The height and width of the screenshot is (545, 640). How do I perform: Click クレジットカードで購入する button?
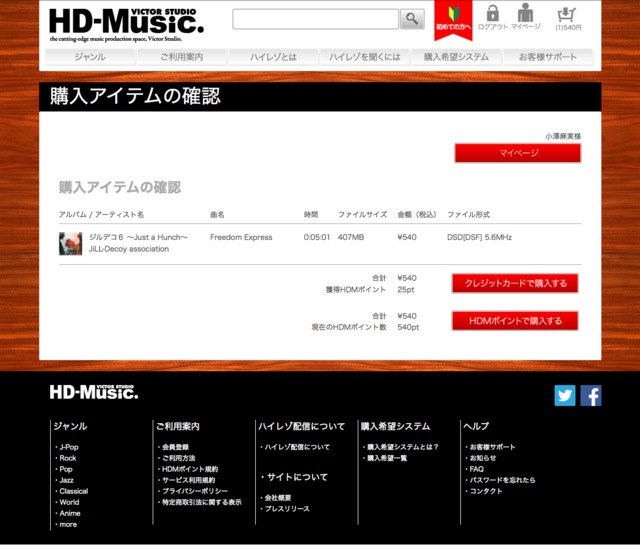pos(515,283)
